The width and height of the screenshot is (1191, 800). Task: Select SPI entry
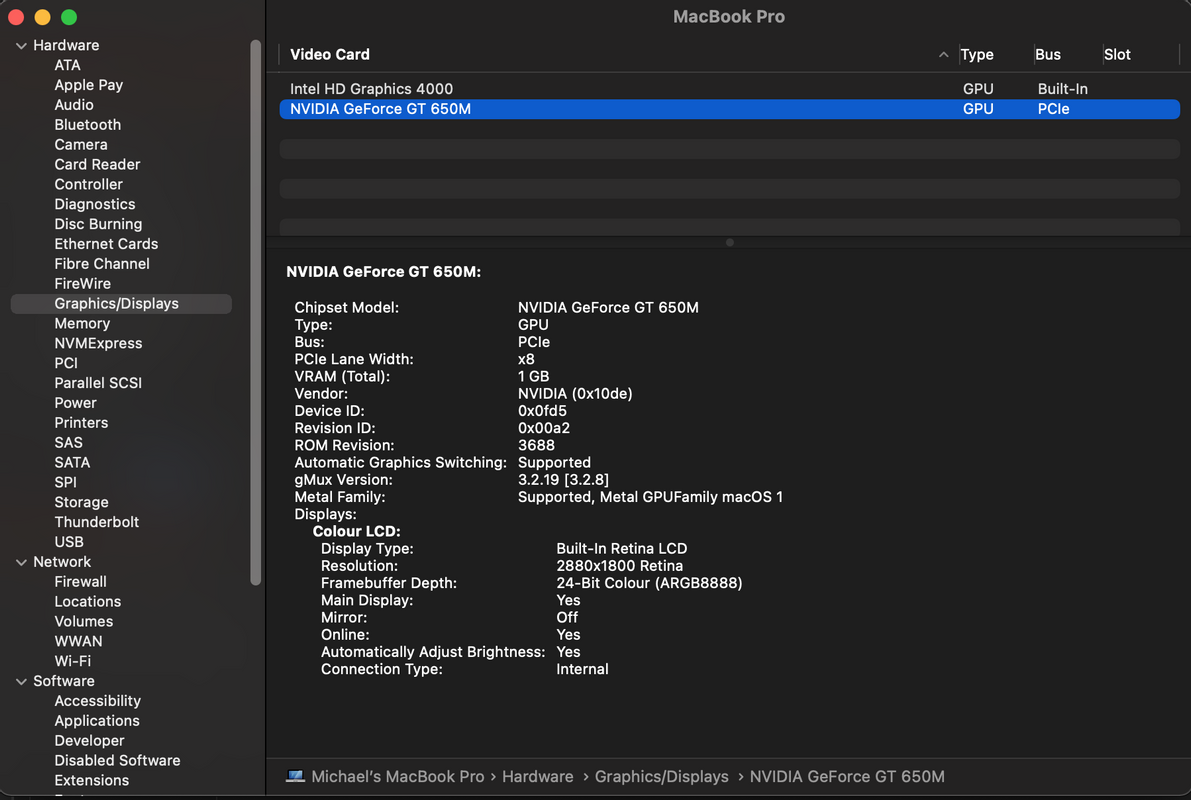coord(65,482)
